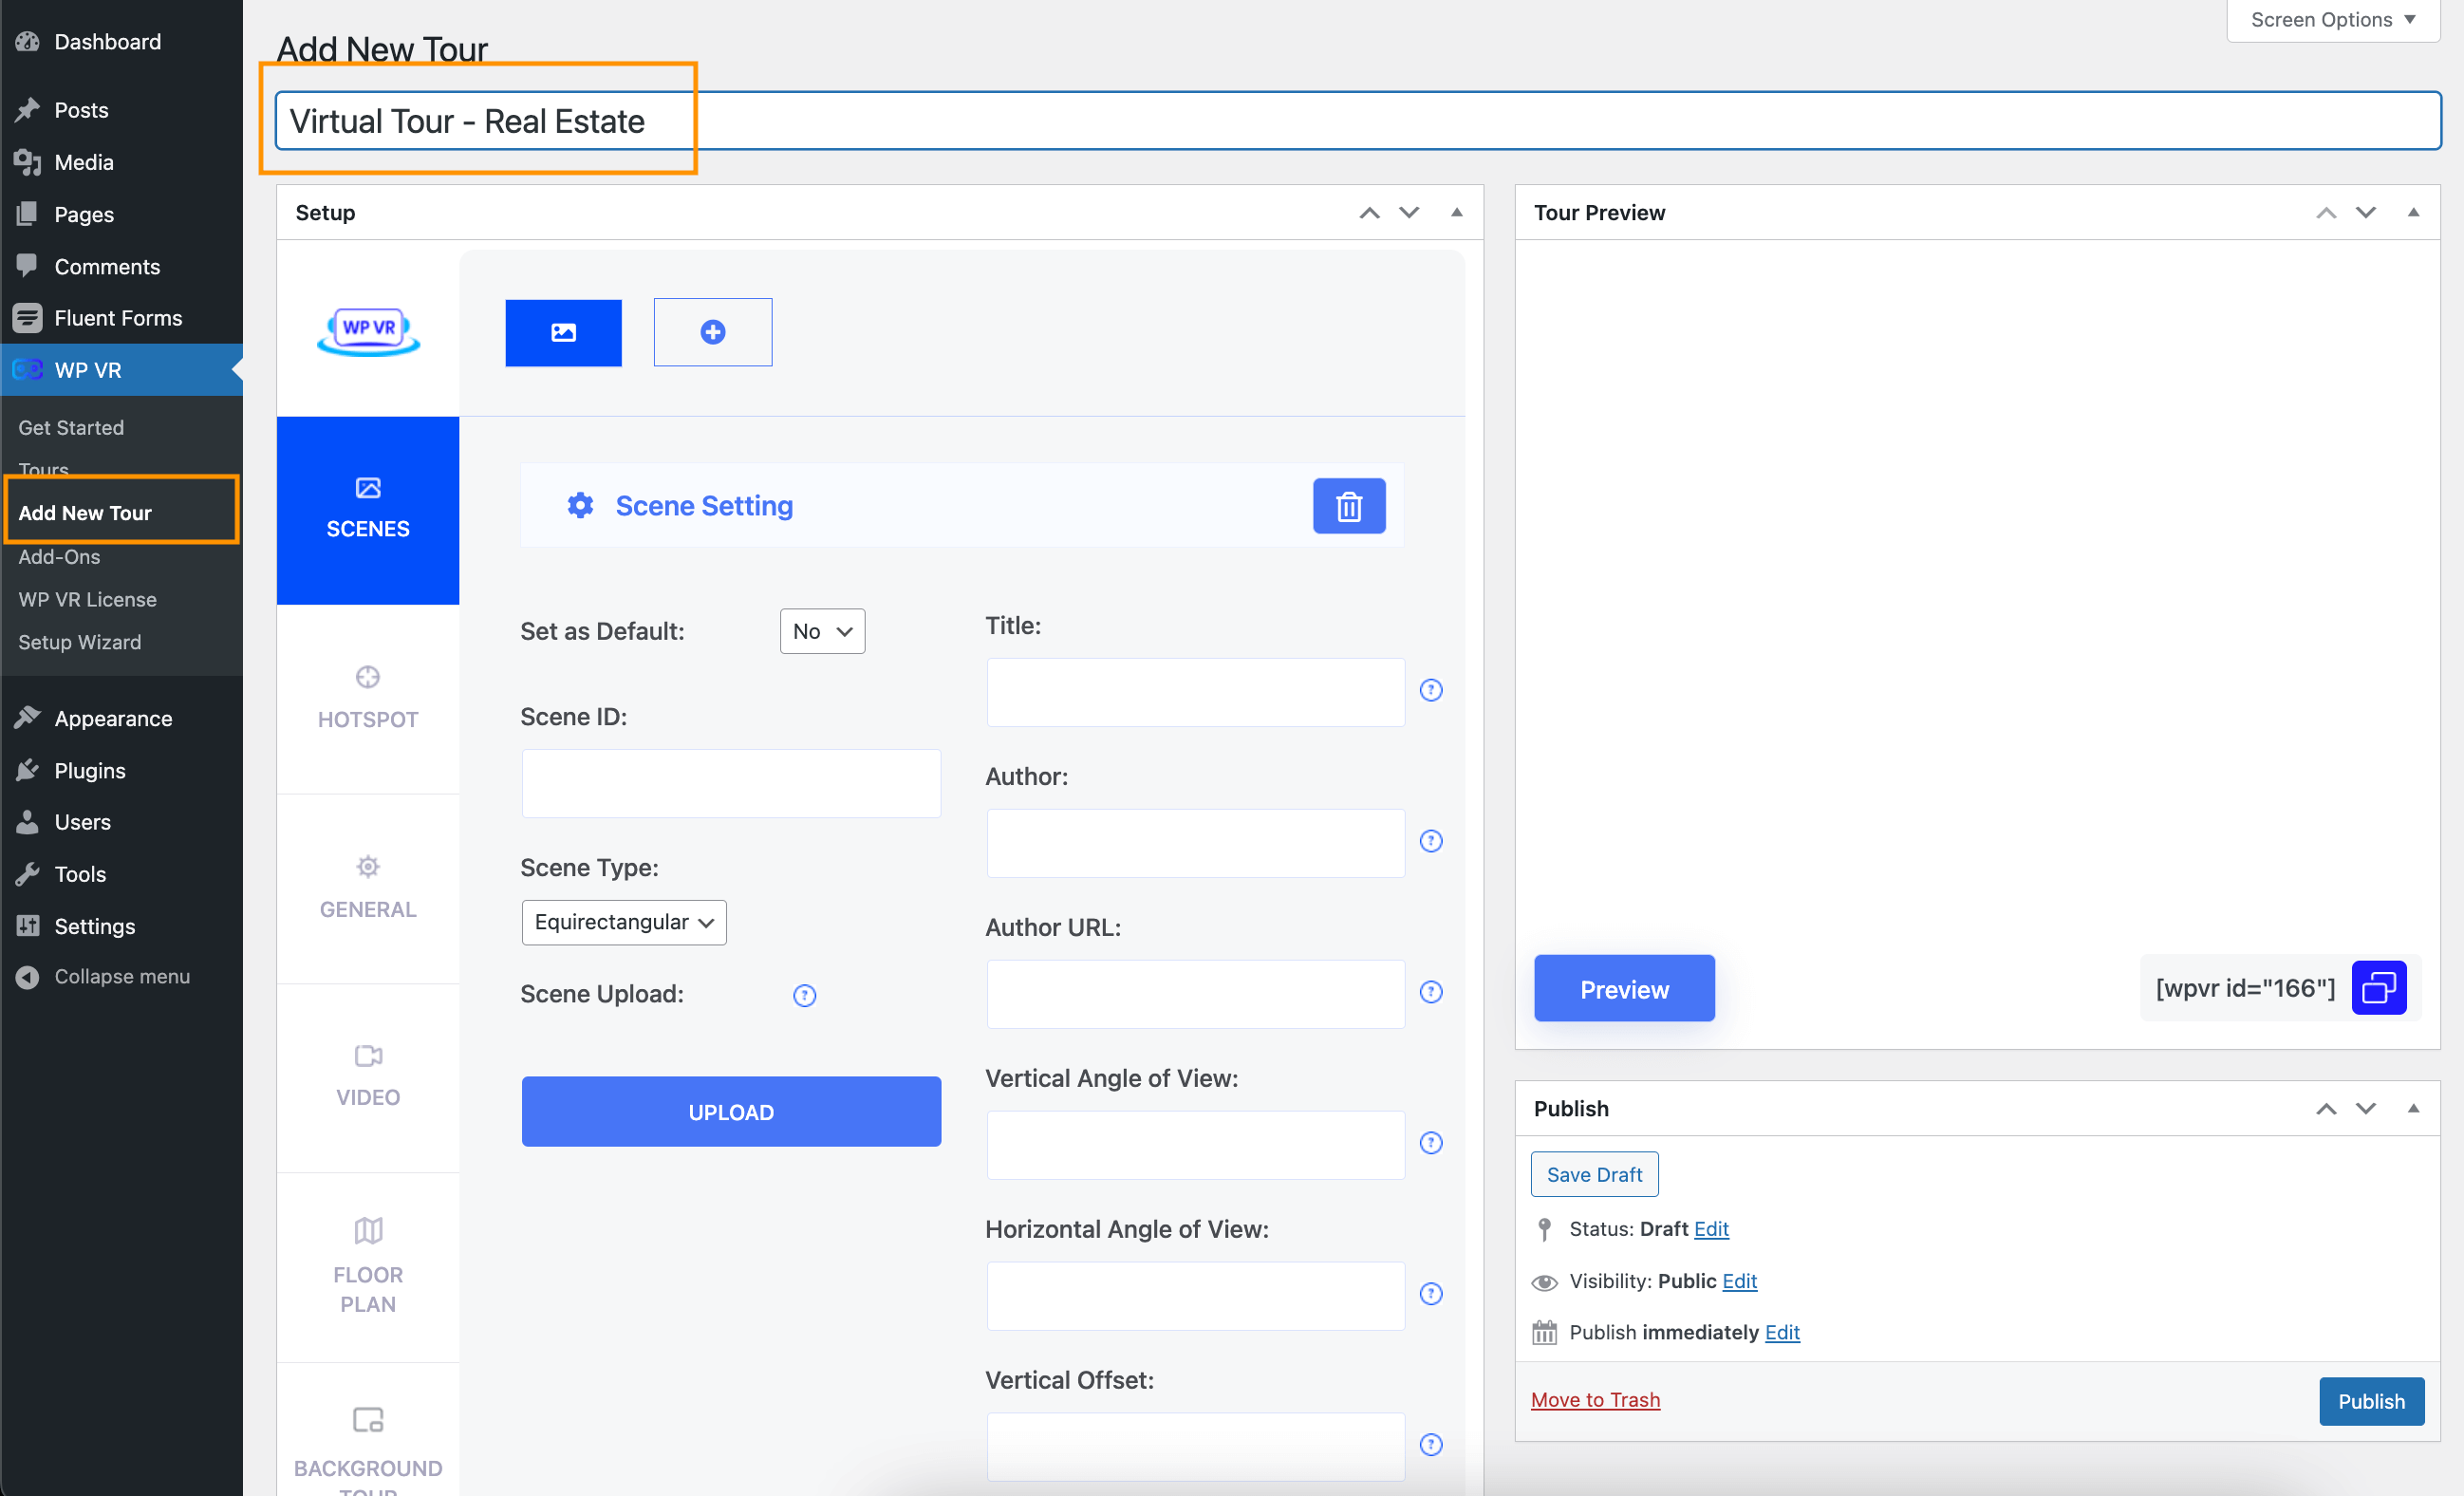The height and width of the screenshot is (1496, 2464).
Task: Click the Save Draft button
Action: (x=1593, y=1174)
